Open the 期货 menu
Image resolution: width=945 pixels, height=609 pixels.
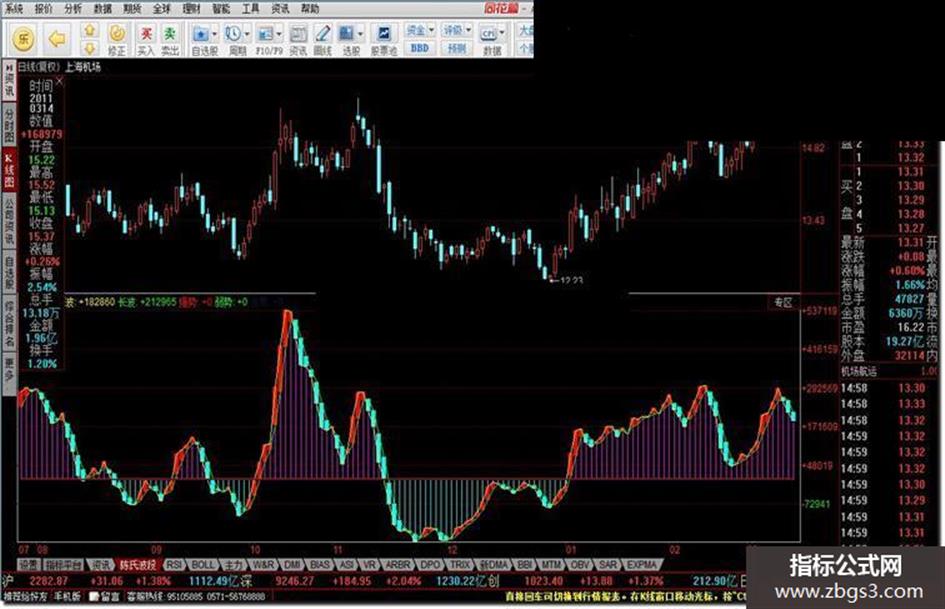(x=133, y=8)
